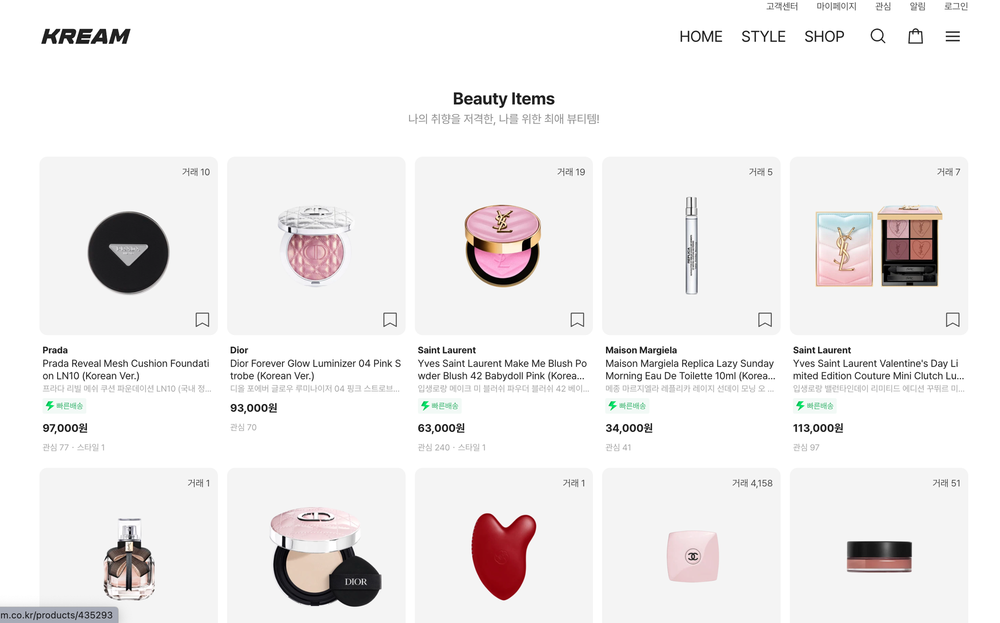The height and width of the screenshot is (623, 1000).
Task: Bookmark the YSL Couture Mini Clutch item
Action: tap(952, 319)
